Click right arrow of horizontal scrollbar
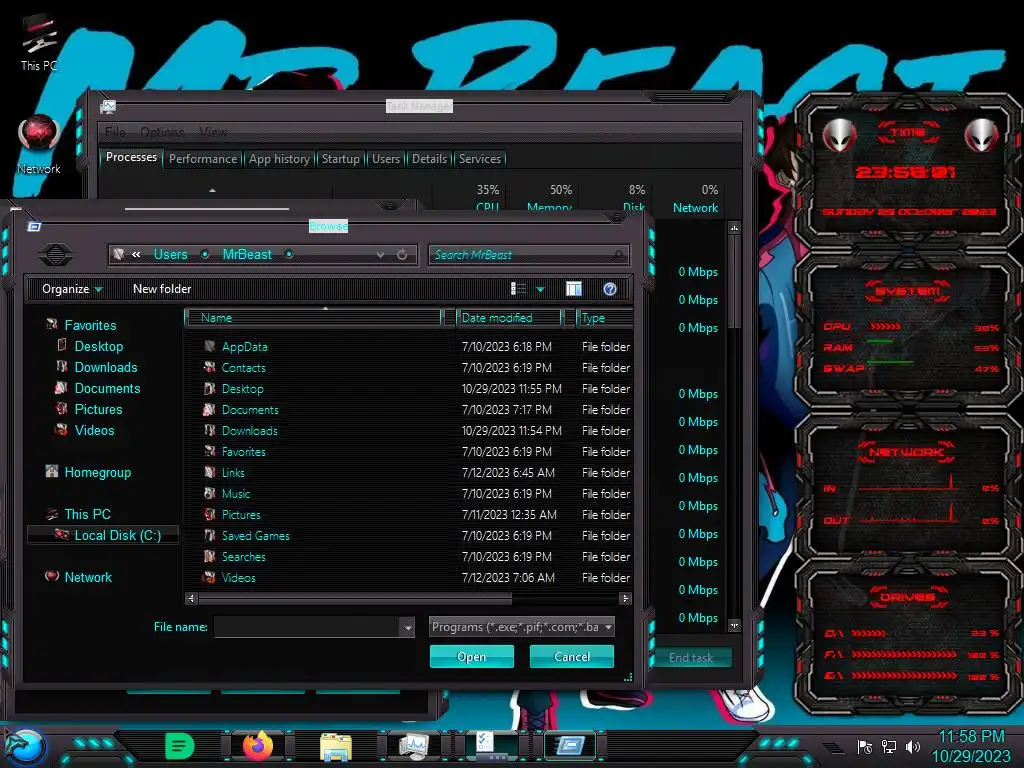The width and height of the screenshot is (1024, 768). [625, 598]
